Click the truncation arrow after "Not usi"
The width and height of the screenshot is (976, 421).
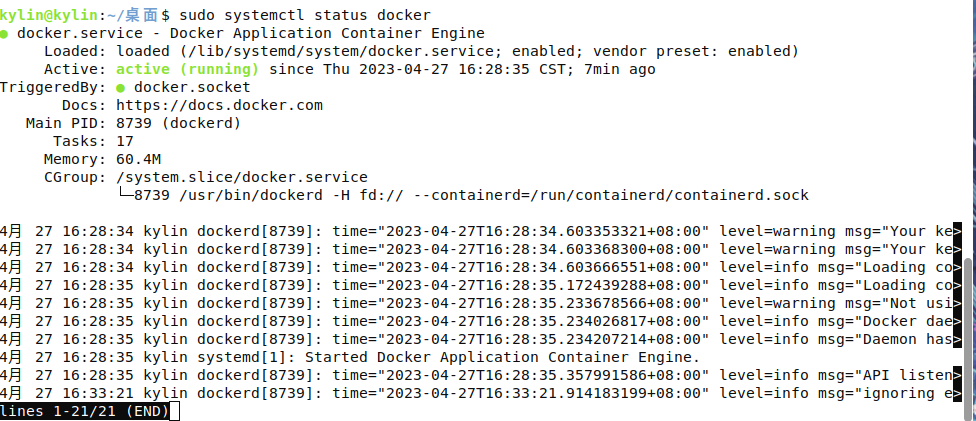957,303
